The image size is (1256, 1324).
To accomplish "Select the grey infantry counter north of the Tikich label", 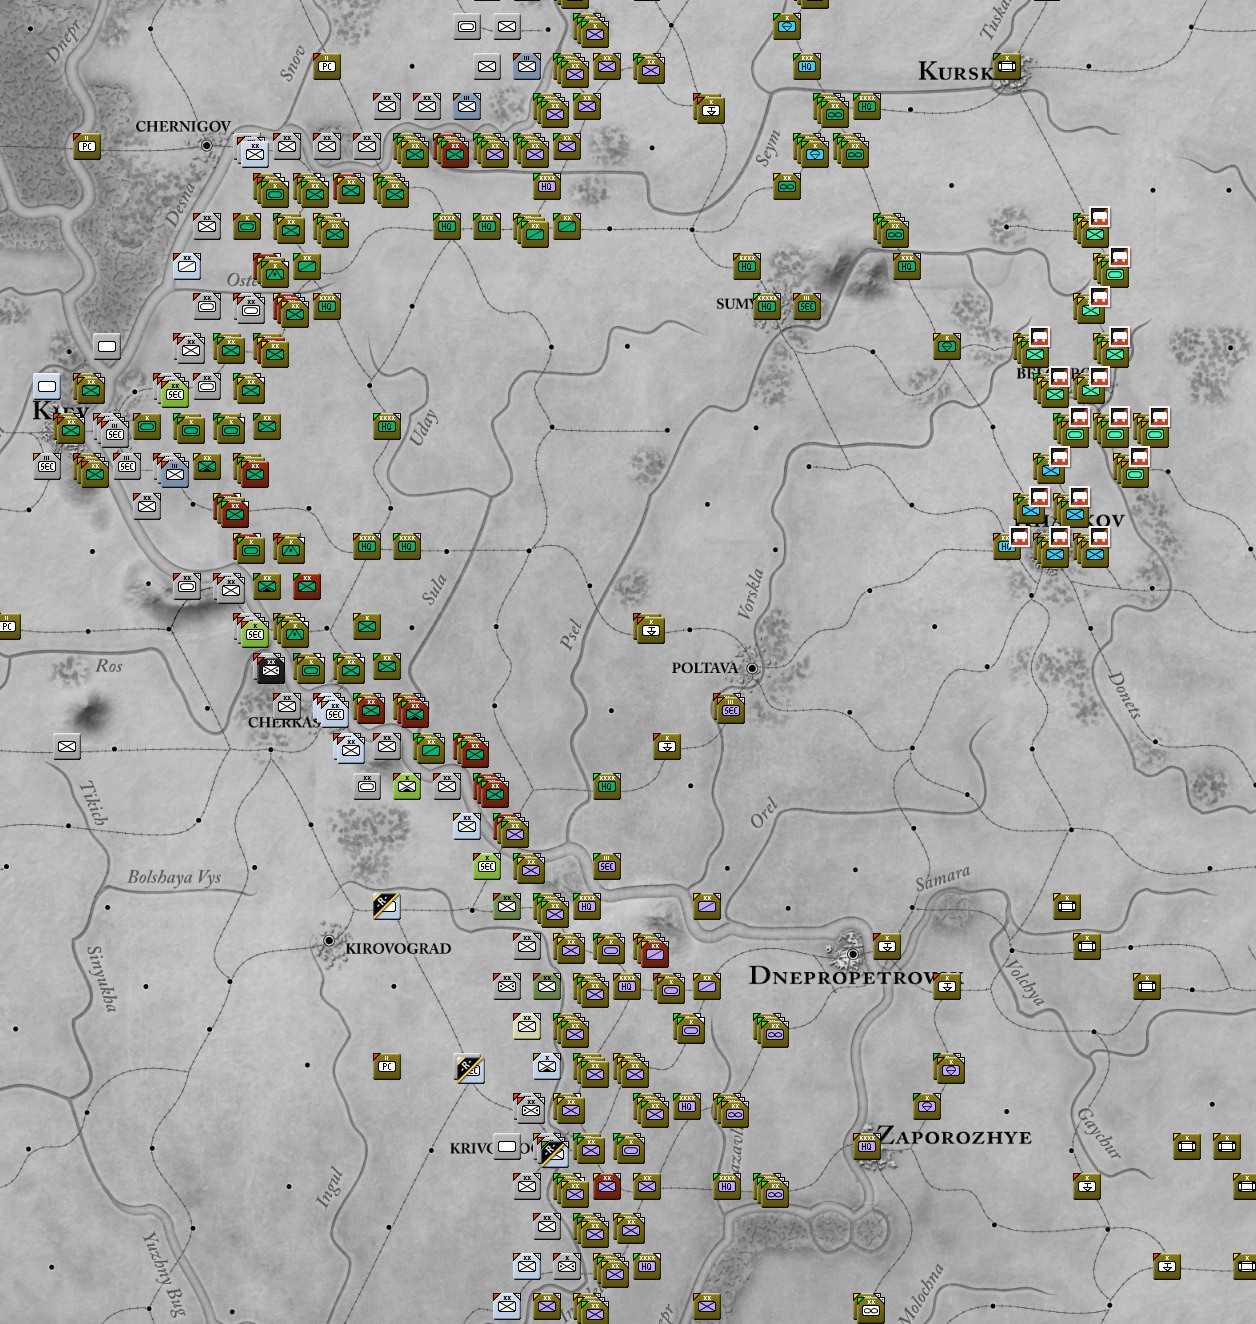I will click(67, 746).
